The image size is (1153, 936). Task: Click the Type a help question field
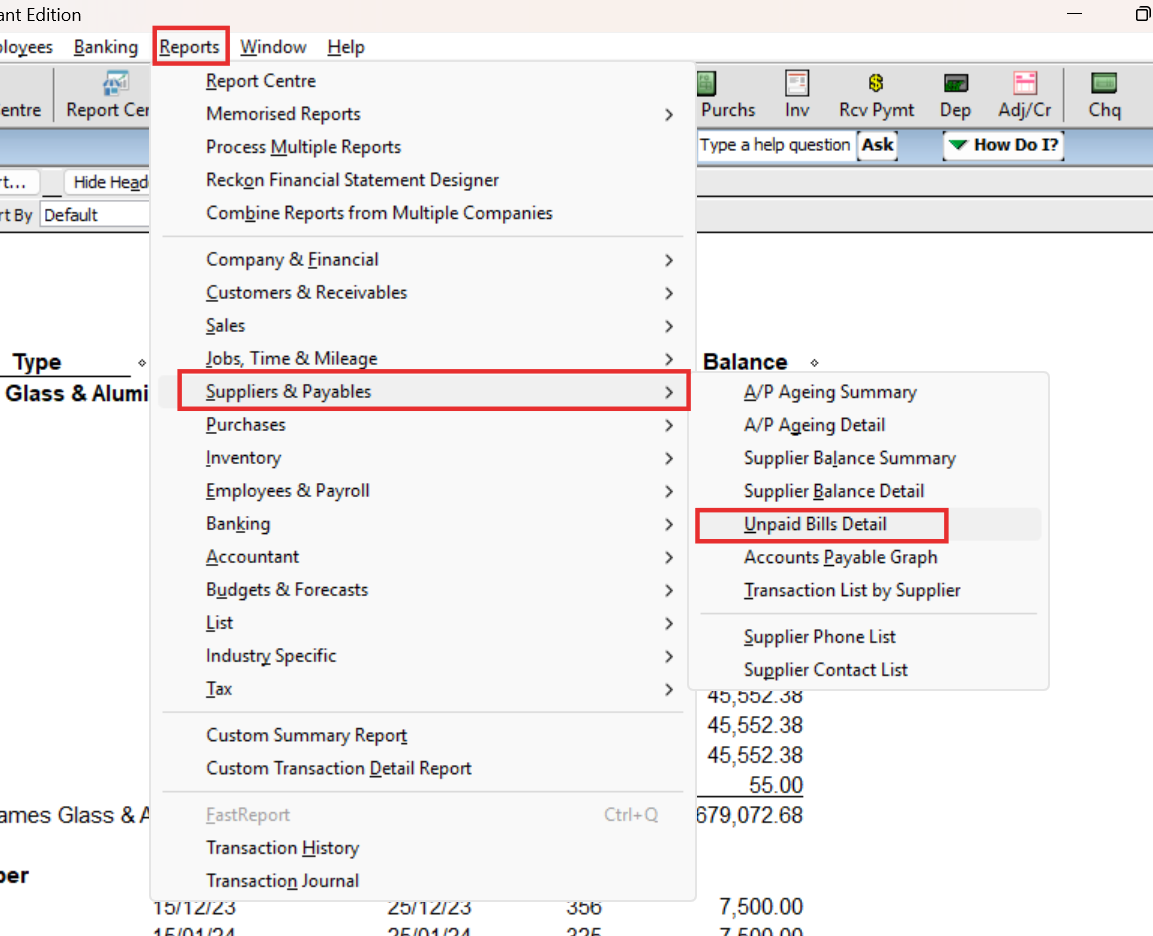[x=775, y=145]
